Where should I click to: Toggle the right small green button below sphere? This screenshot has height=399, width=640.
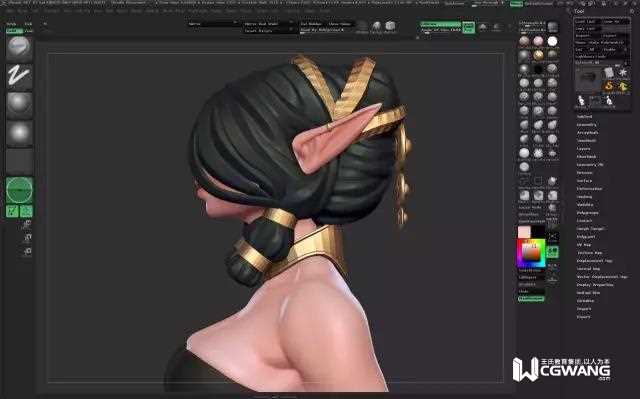[x=26, y=211]
